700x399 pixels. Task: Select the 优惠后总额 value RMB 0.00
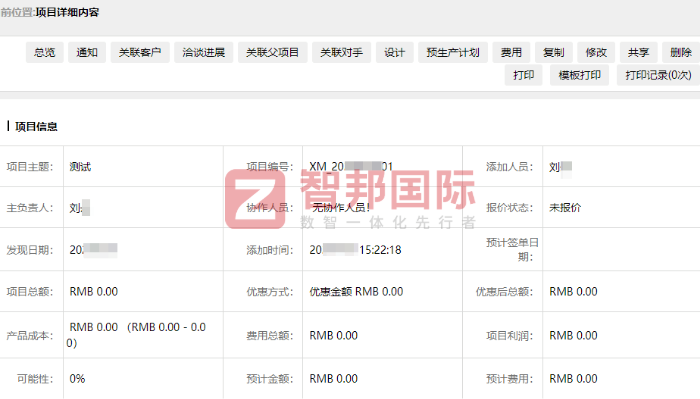[573, 292]
